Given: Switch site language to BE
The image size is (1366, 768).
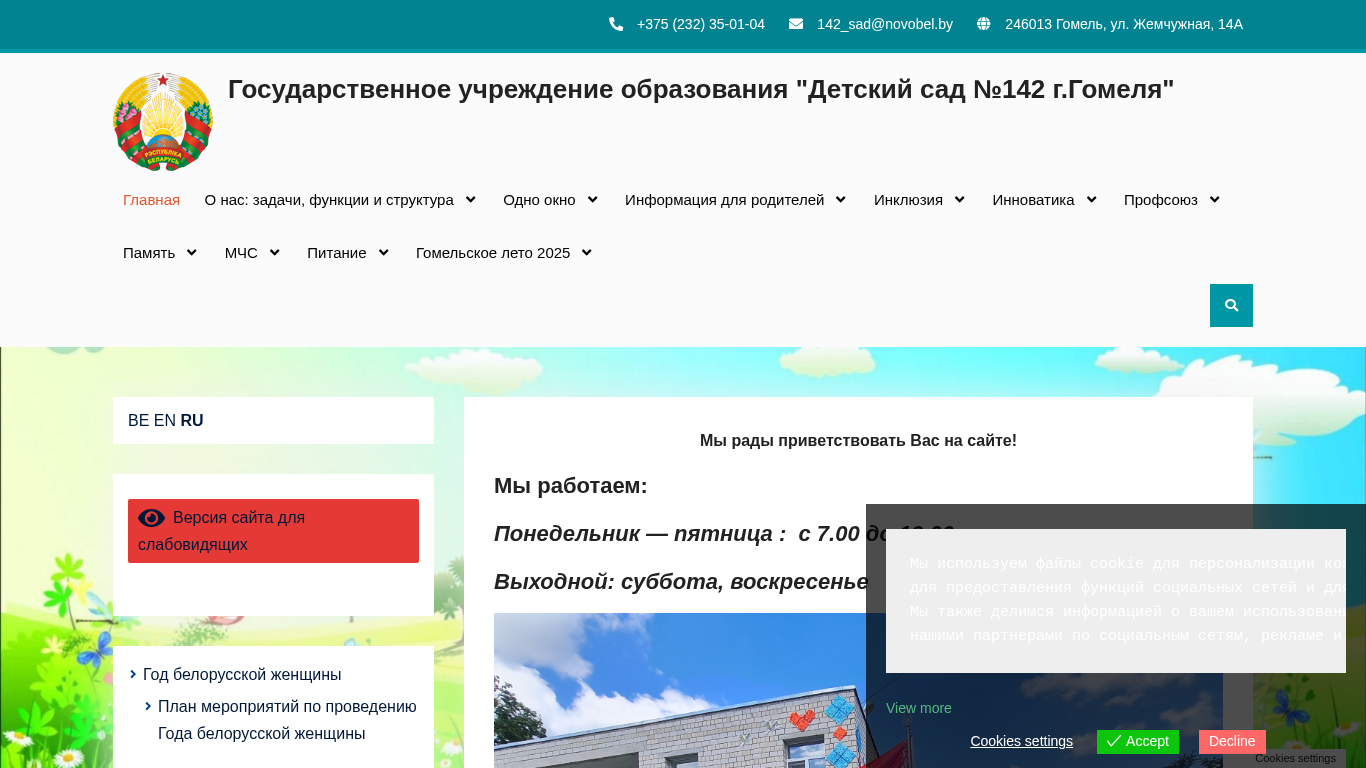Looking at the screenshot, I should 138,421.
